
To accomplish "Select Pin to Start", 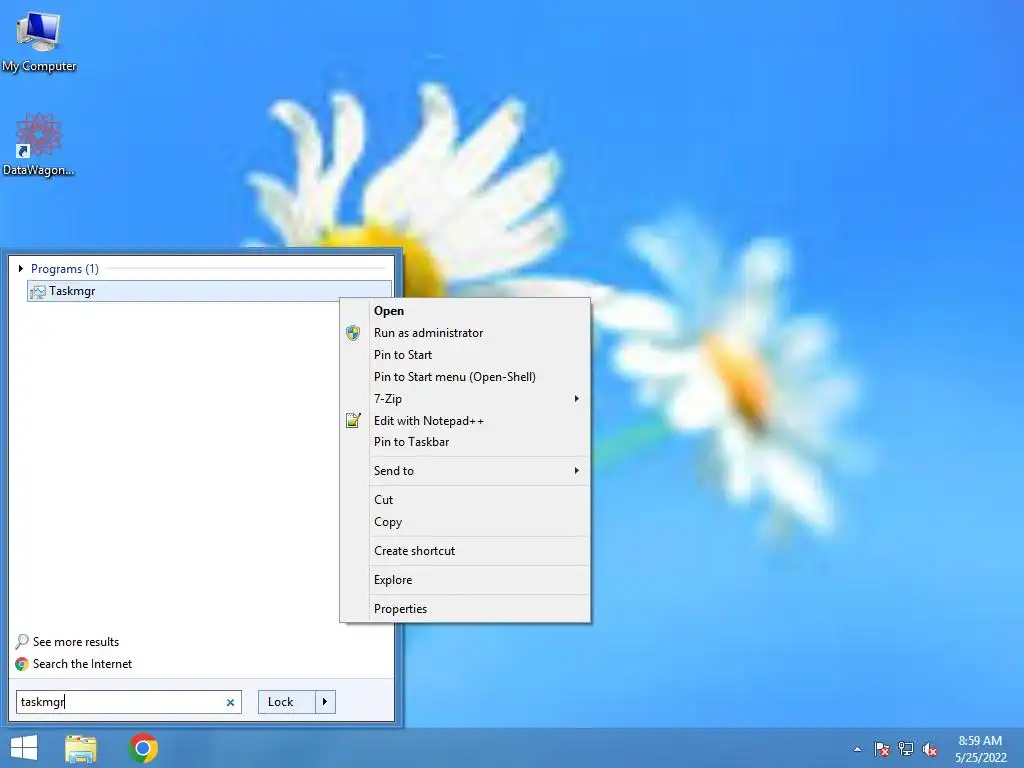I will (465, 355).
